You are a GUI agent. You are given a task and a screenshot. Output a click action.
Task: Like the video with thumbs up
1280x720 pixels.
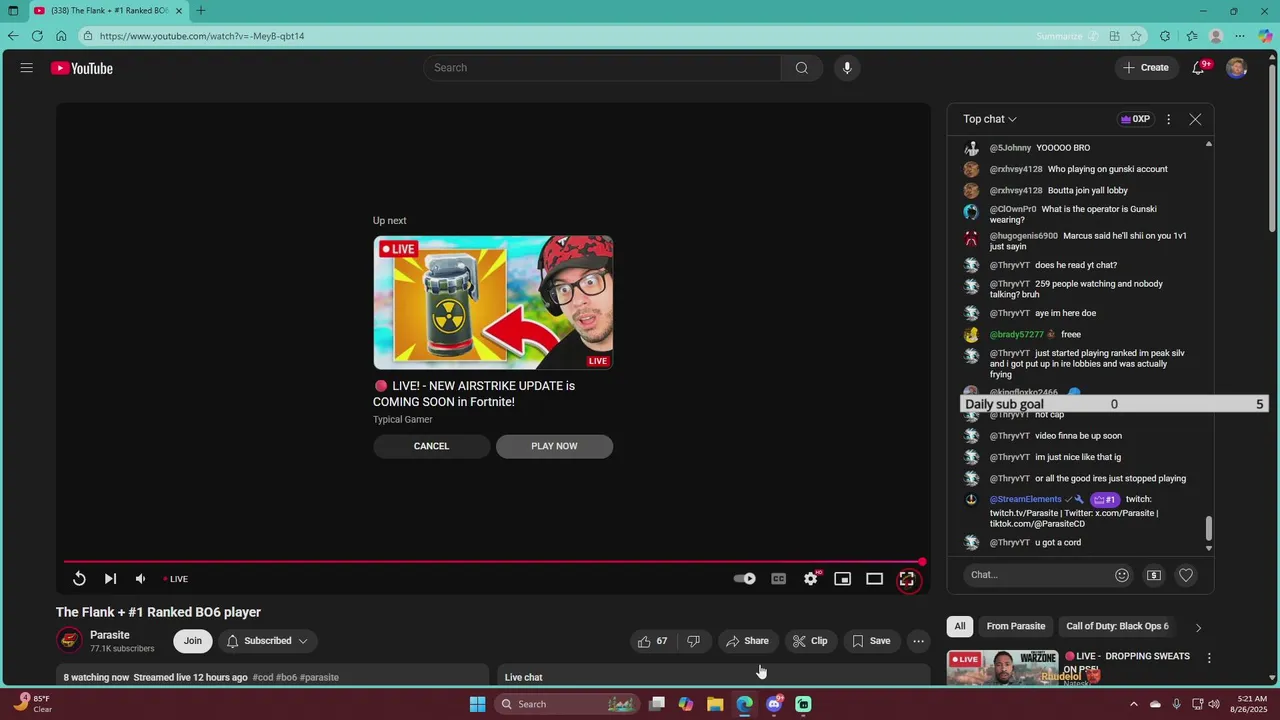tap(653, 641)
